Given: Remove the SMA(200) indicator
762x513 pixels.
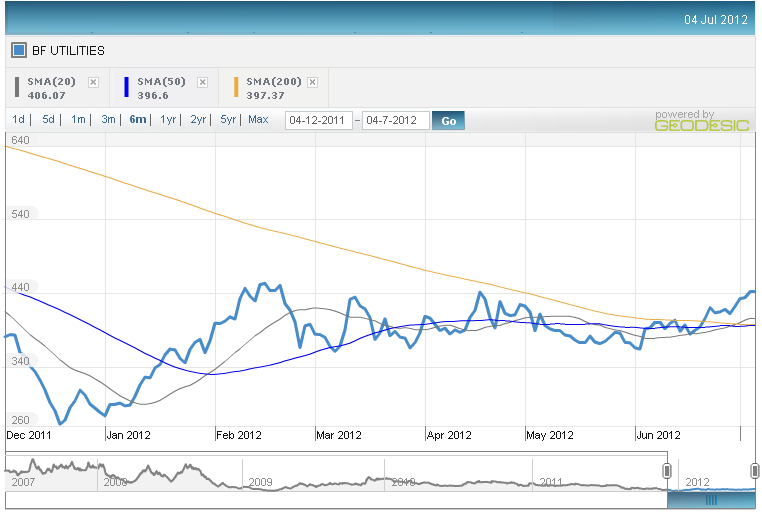Looking at the screenshot, I should 313,82.
